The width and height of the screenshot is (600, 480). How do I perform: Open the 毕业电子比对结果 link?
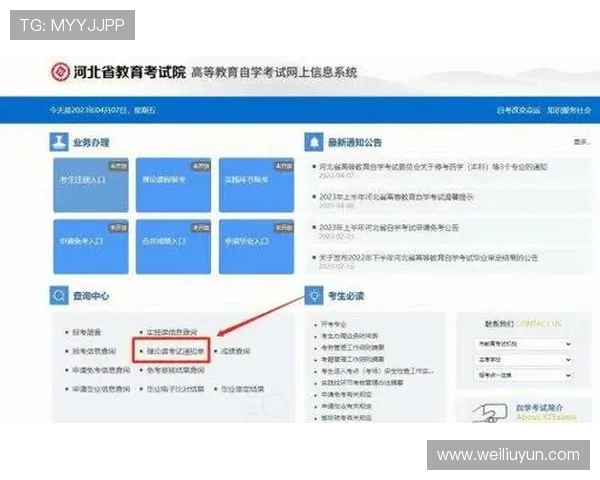click(176, 389)
